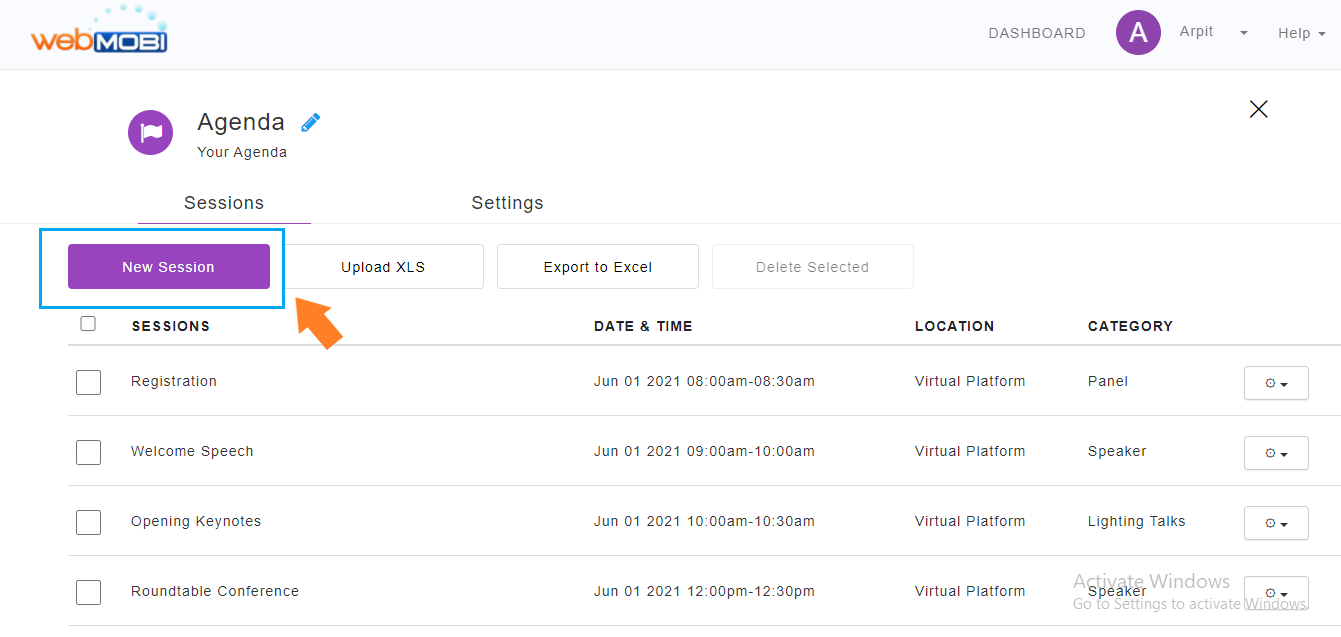Switch to the Sessions tab
Viewport: 1341px width, 637px height.
[x=224, y=203]
